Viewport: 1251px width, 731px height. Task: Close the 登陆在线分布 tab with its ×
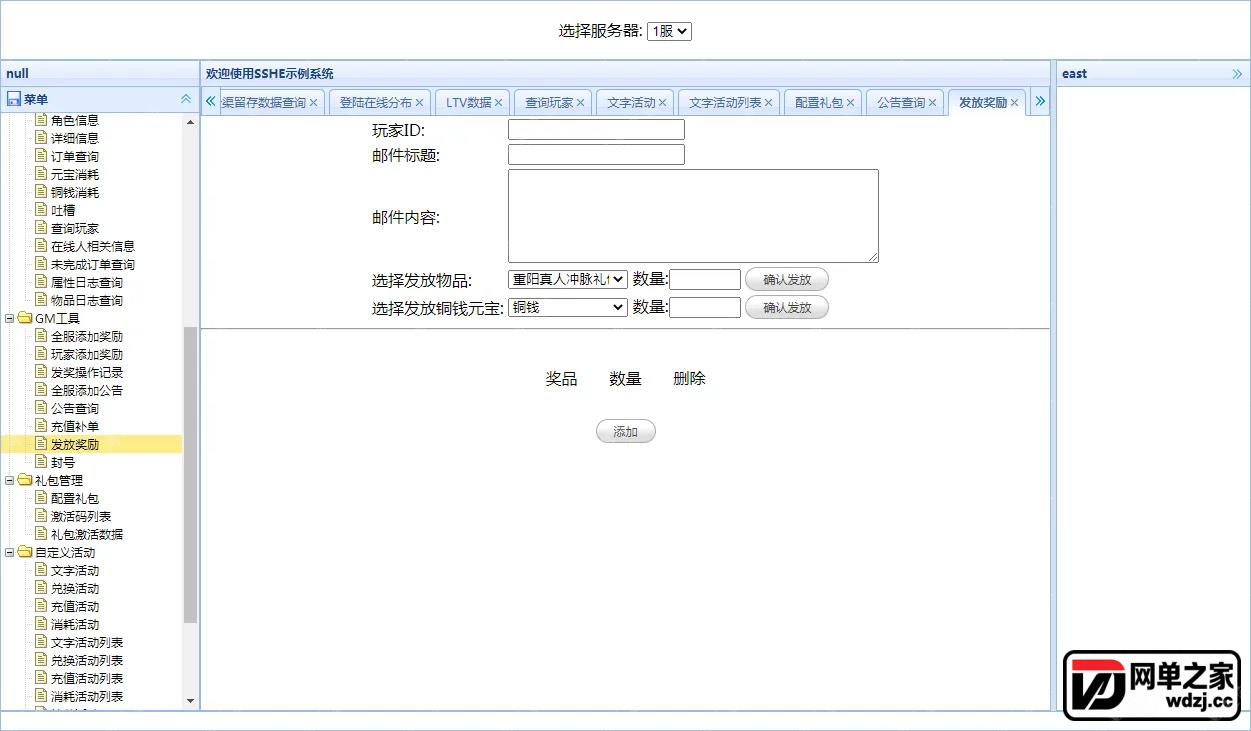click(x=419, y=103)
